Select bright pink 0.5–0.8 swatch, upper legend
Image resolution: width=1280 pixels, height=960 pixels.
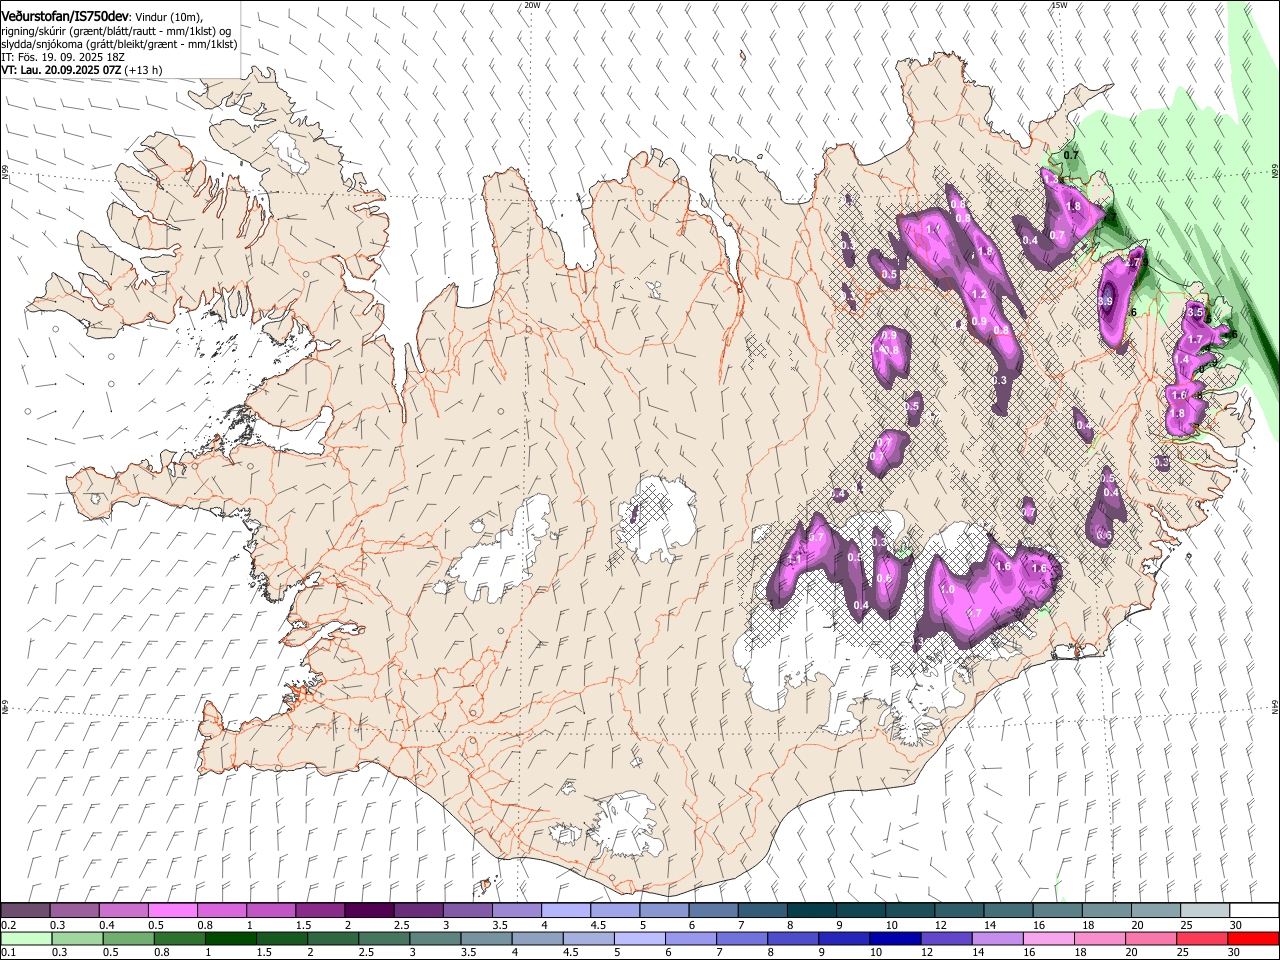tap(172, 911)
